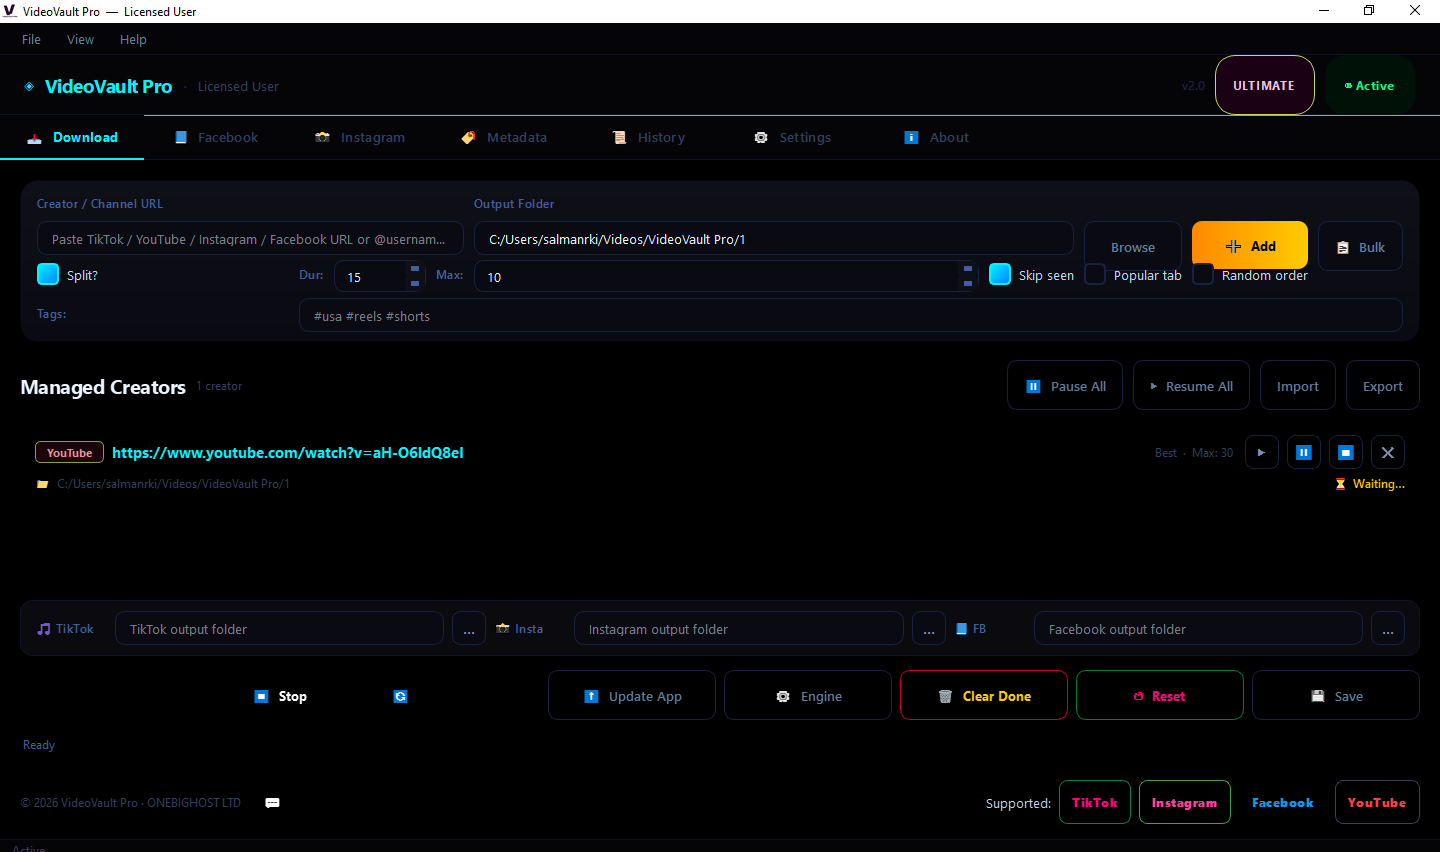
Task: Focus the Creator / Channel URL field
Action: click(x=250, y=239)
